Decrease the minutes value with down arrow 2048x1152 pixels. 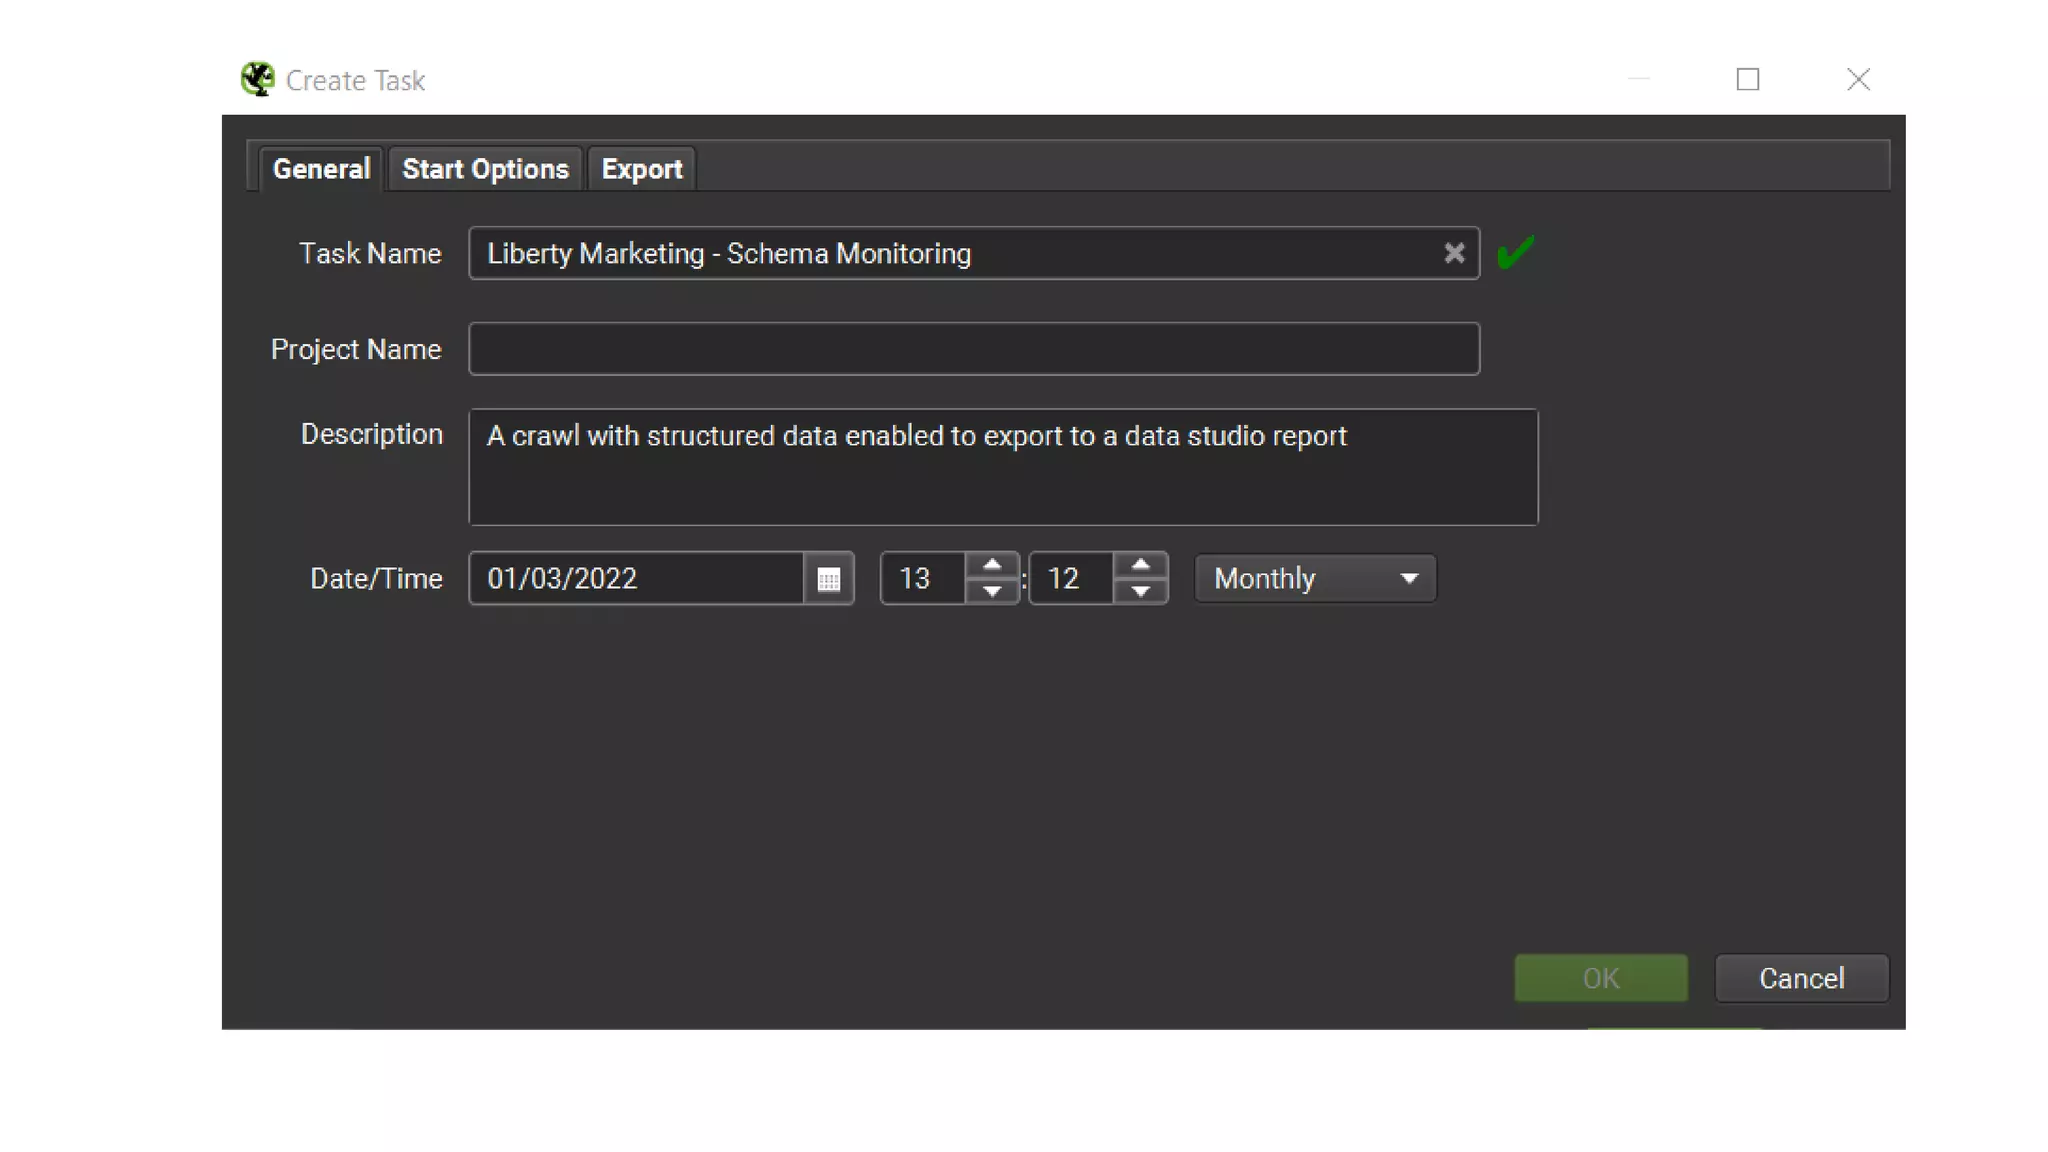coord(1140,591)
